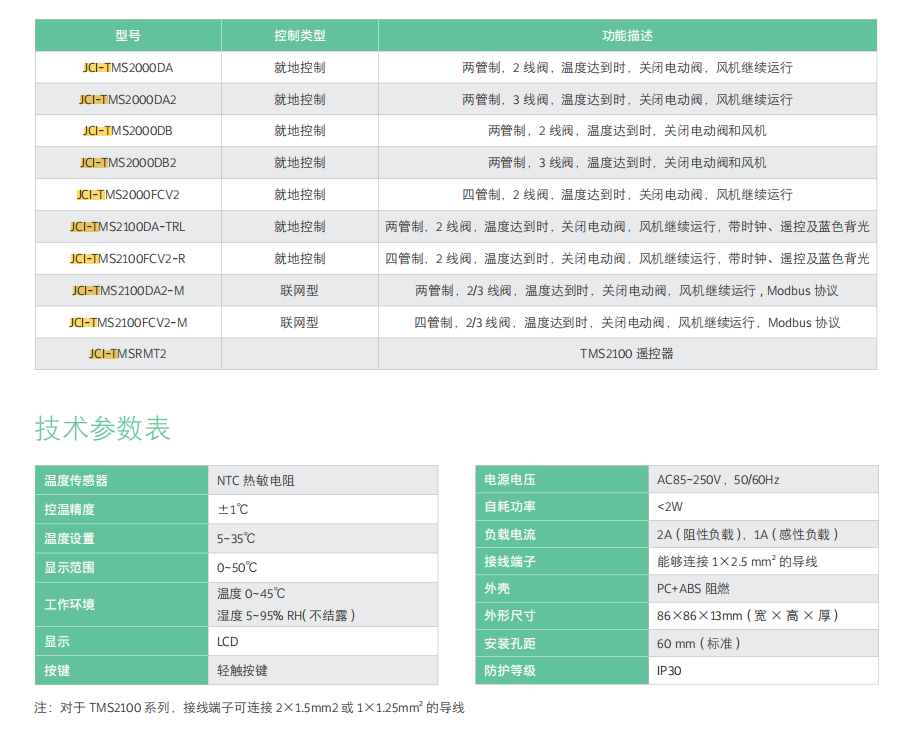
Task: Click the TMS2100 遥控器 description cell
Action: (627, 353)
